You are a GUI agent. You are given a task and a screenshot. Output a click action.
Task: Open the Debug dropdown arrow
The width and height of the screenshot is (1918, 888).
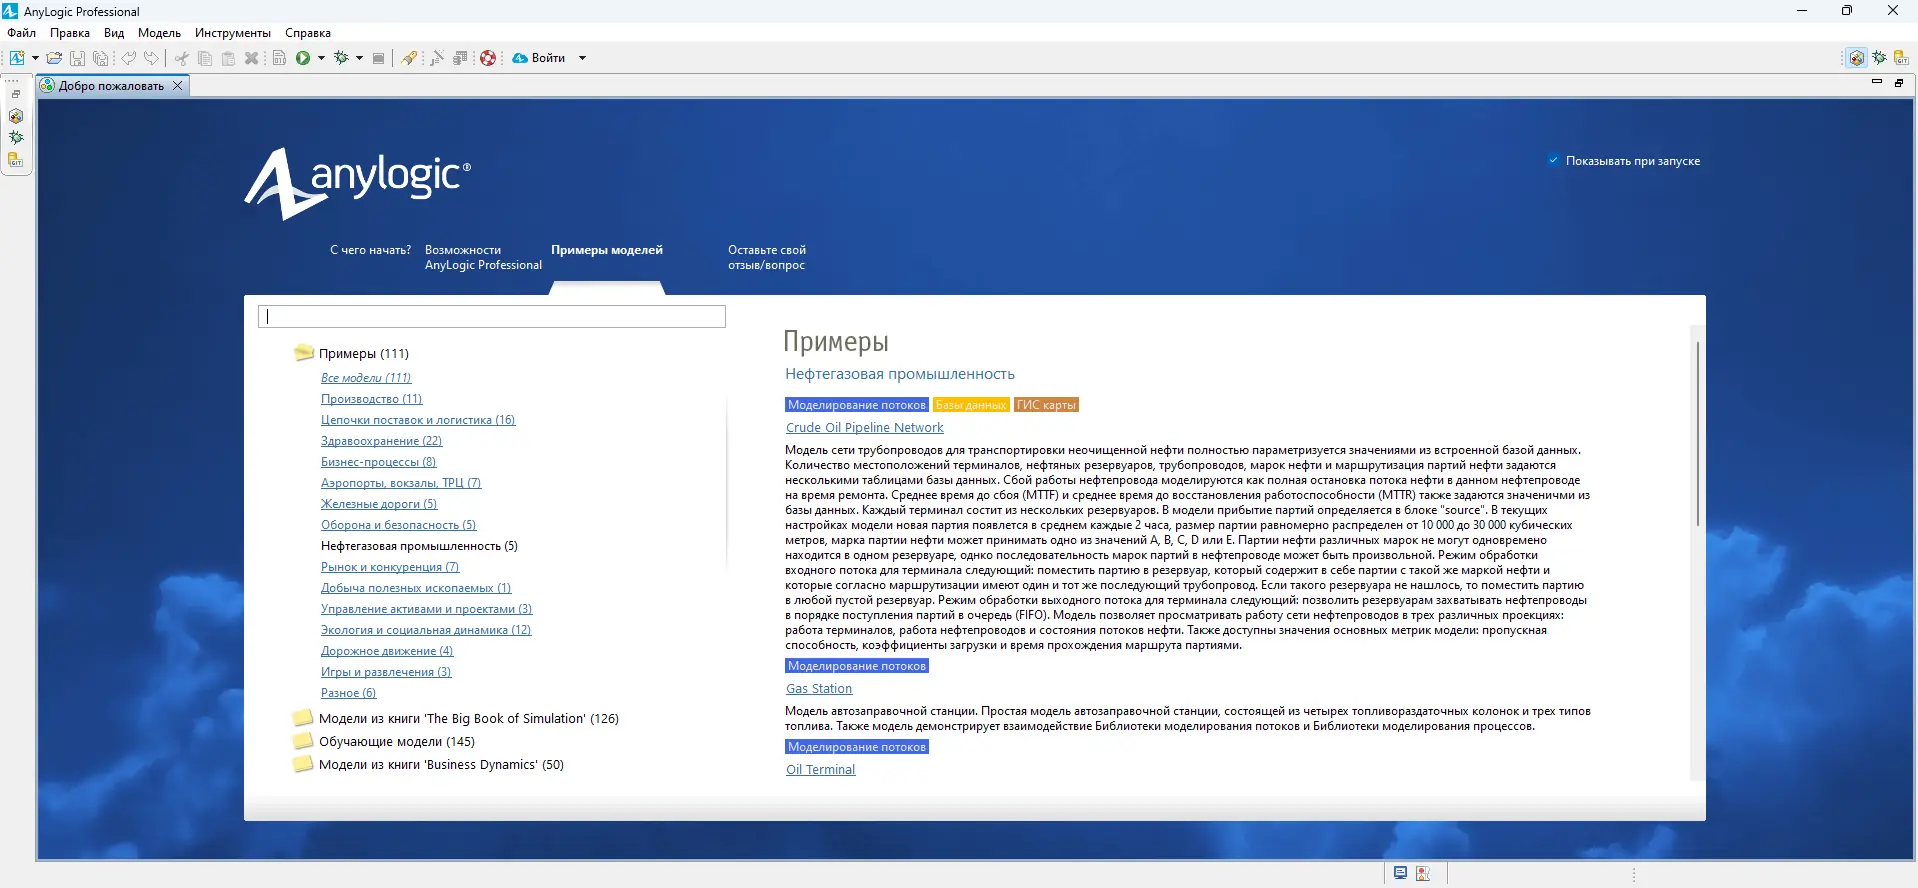pos(359,58)
